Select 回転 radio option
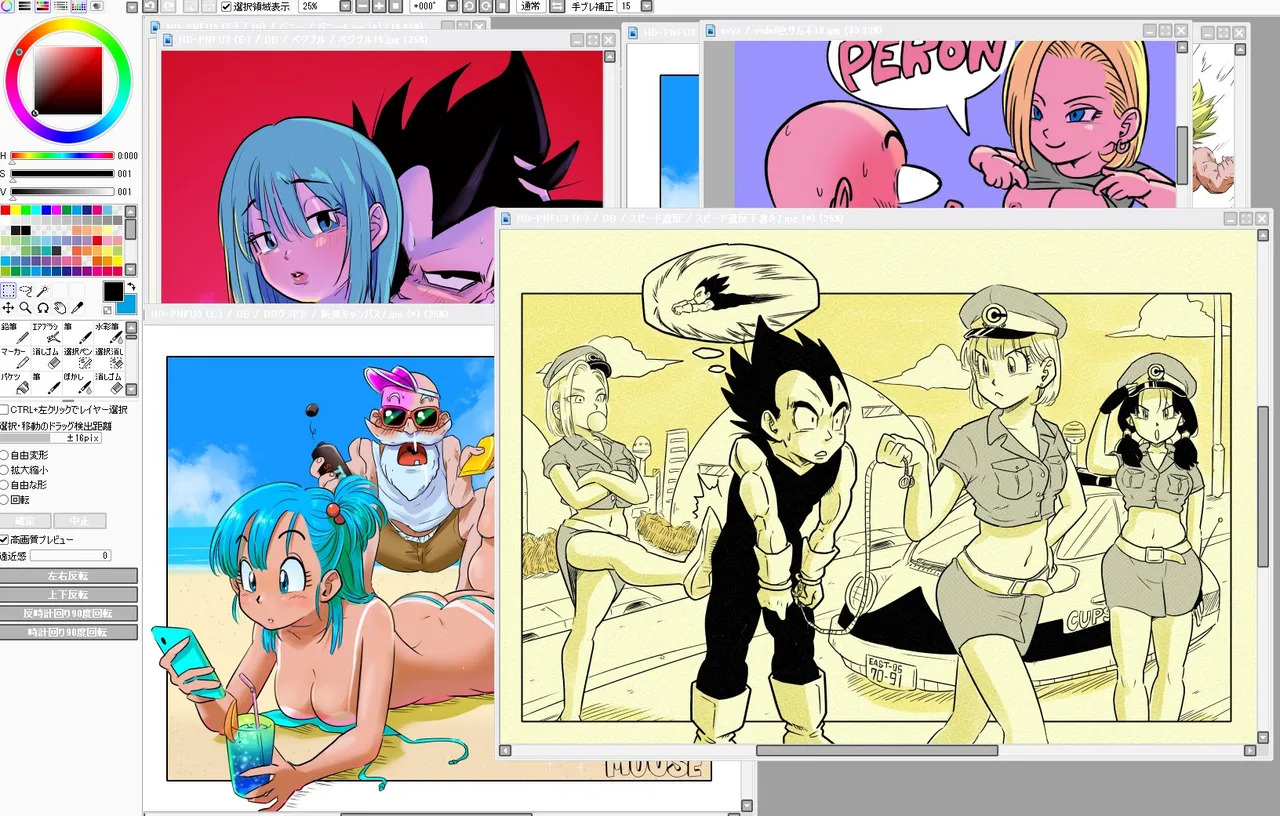This screenshot has width=1280, height=816. (x=4, y=499)
